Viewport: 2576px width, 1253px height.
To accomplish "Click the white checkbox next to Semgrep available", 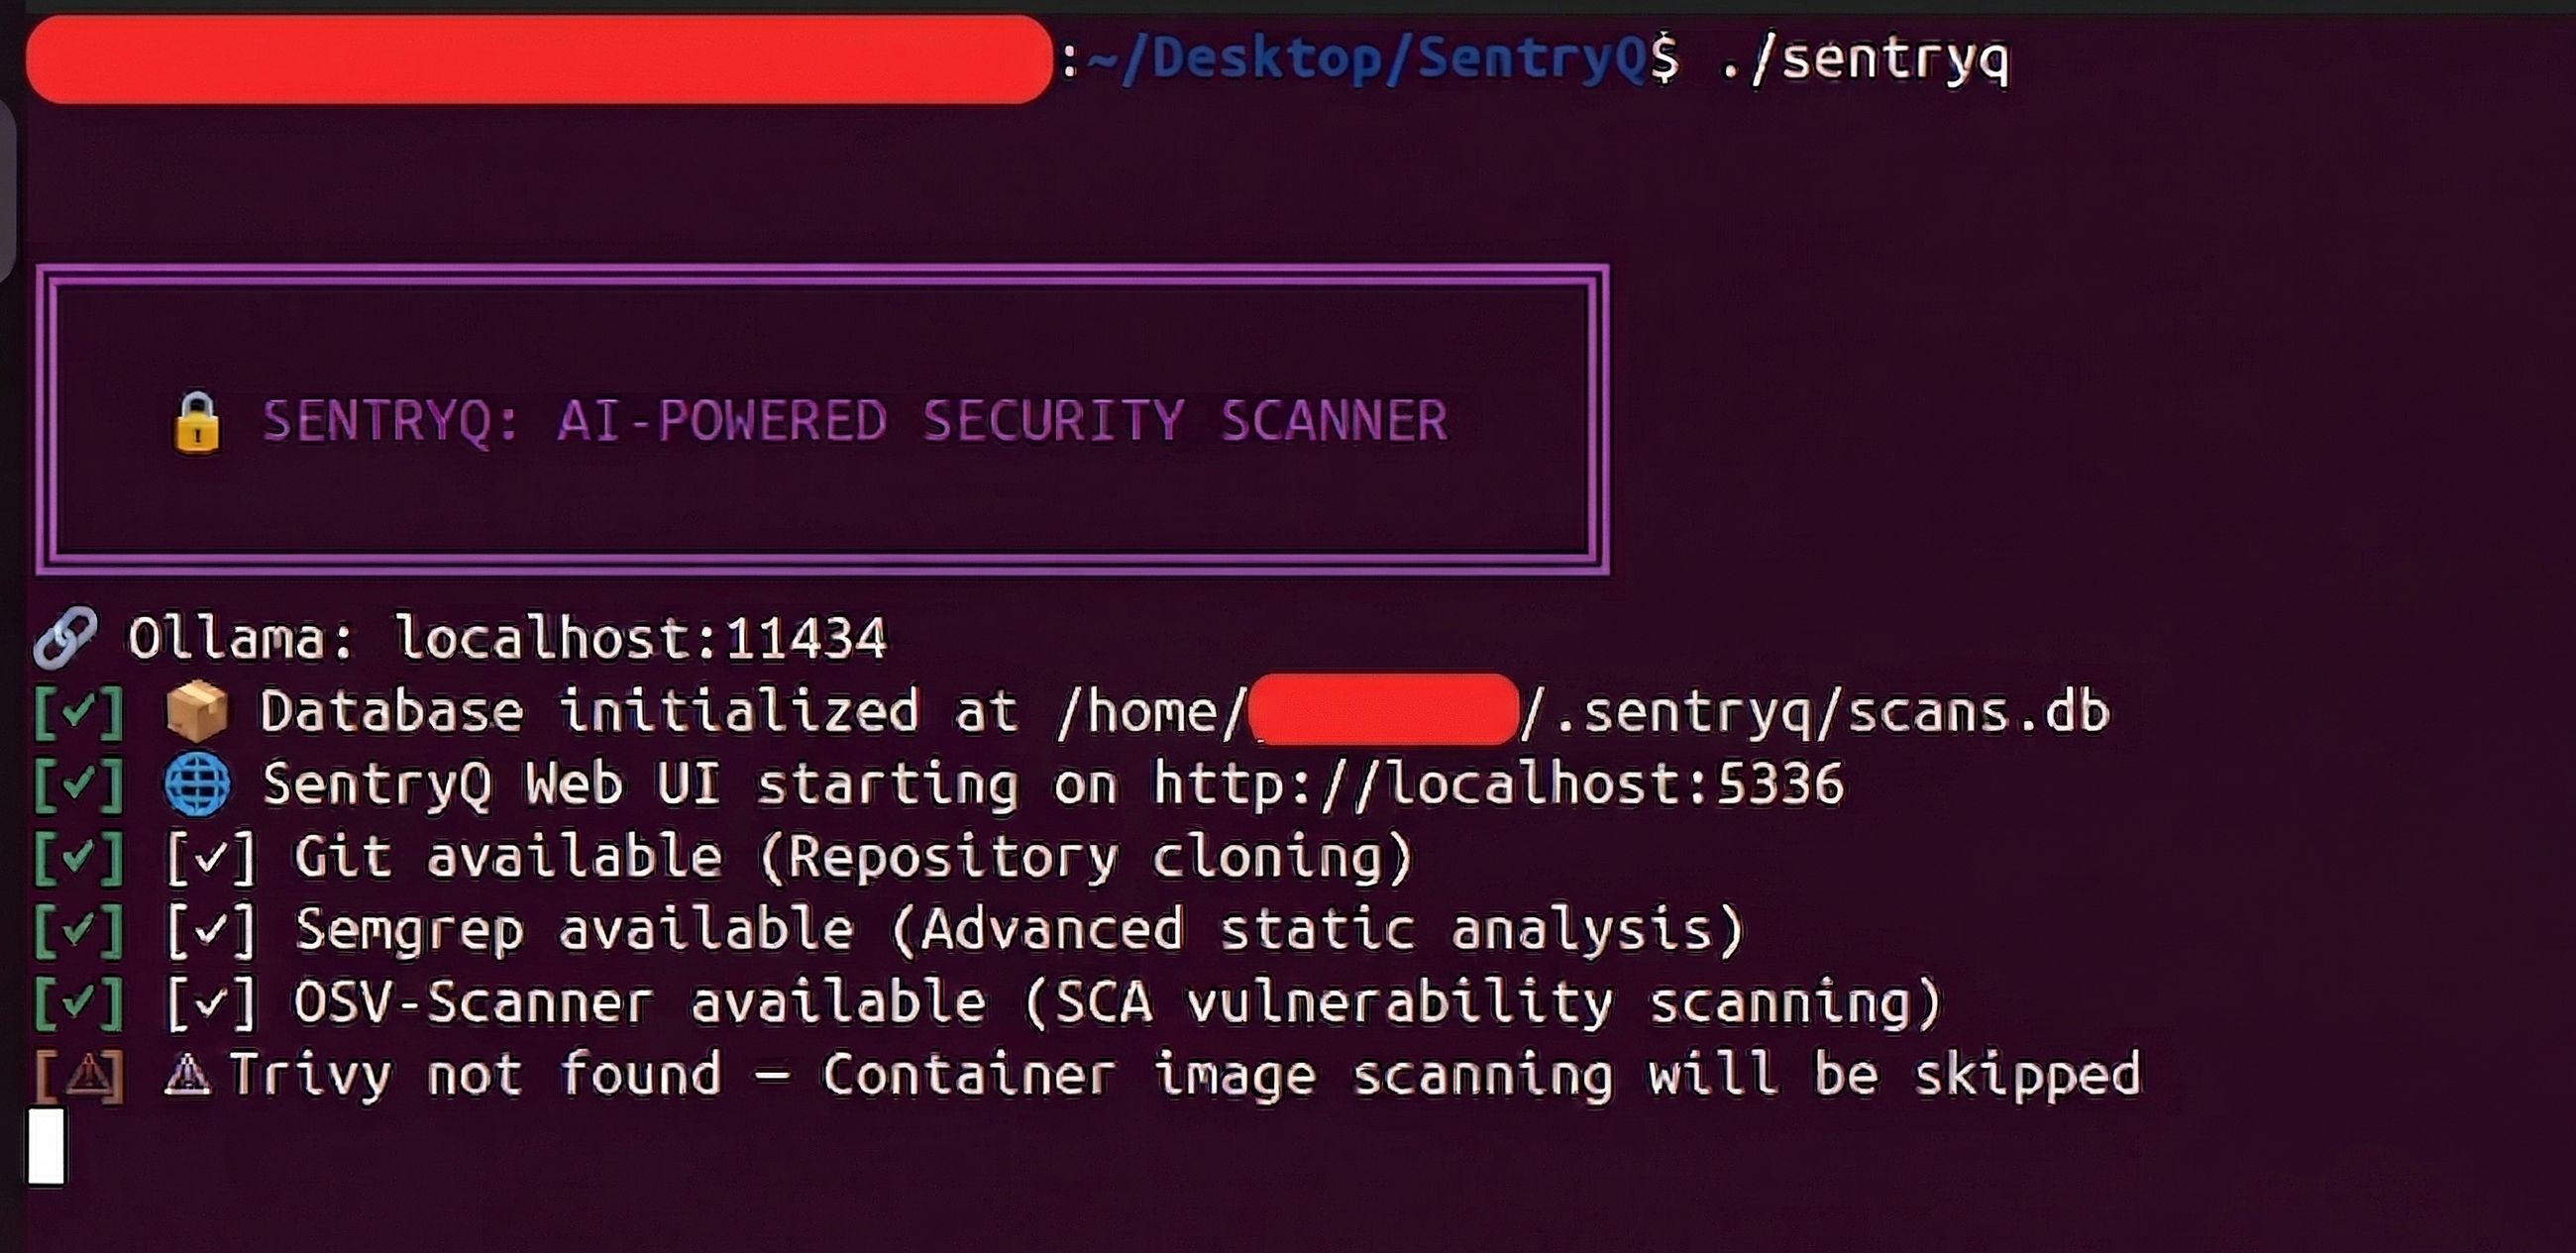I will pyautogui.click(x=211, y=931).
